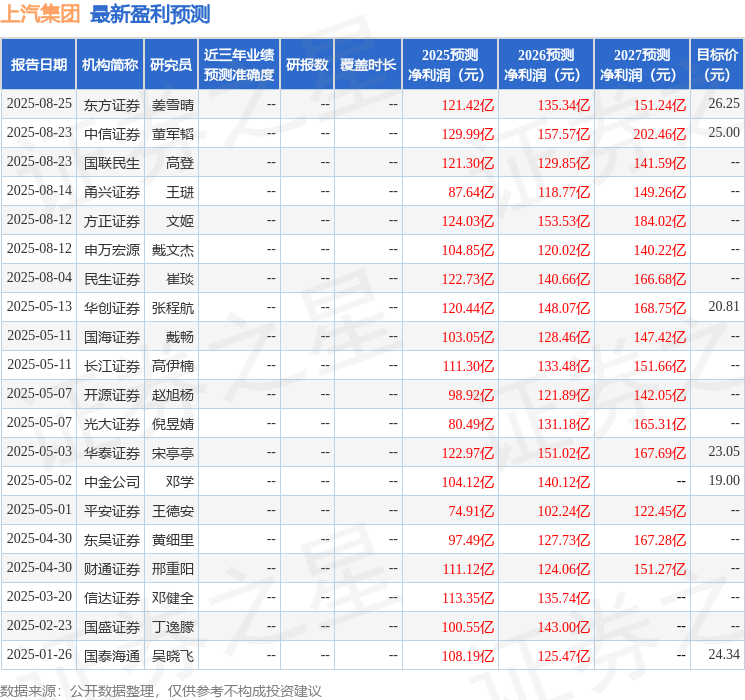The height and width of the screenshot is (700, 745).
Task: Click the 2027预测净利润 column header
Action: click(642, 65)
